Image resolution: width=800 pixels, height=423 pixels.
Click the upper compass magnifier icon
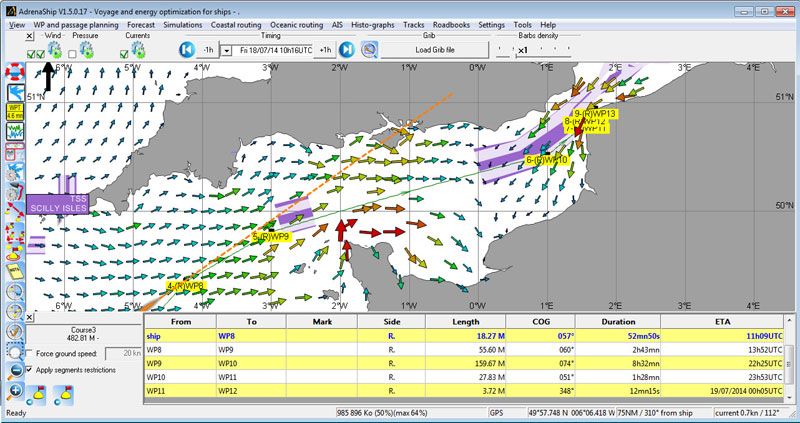coord(15,291)
